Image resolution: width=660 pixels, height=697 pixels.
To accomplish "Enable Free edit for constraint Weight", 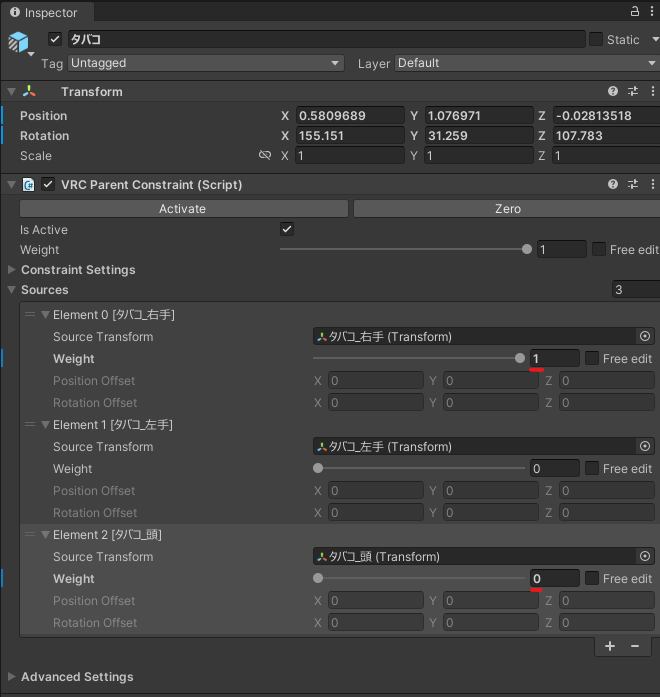I will click(599, 249).
